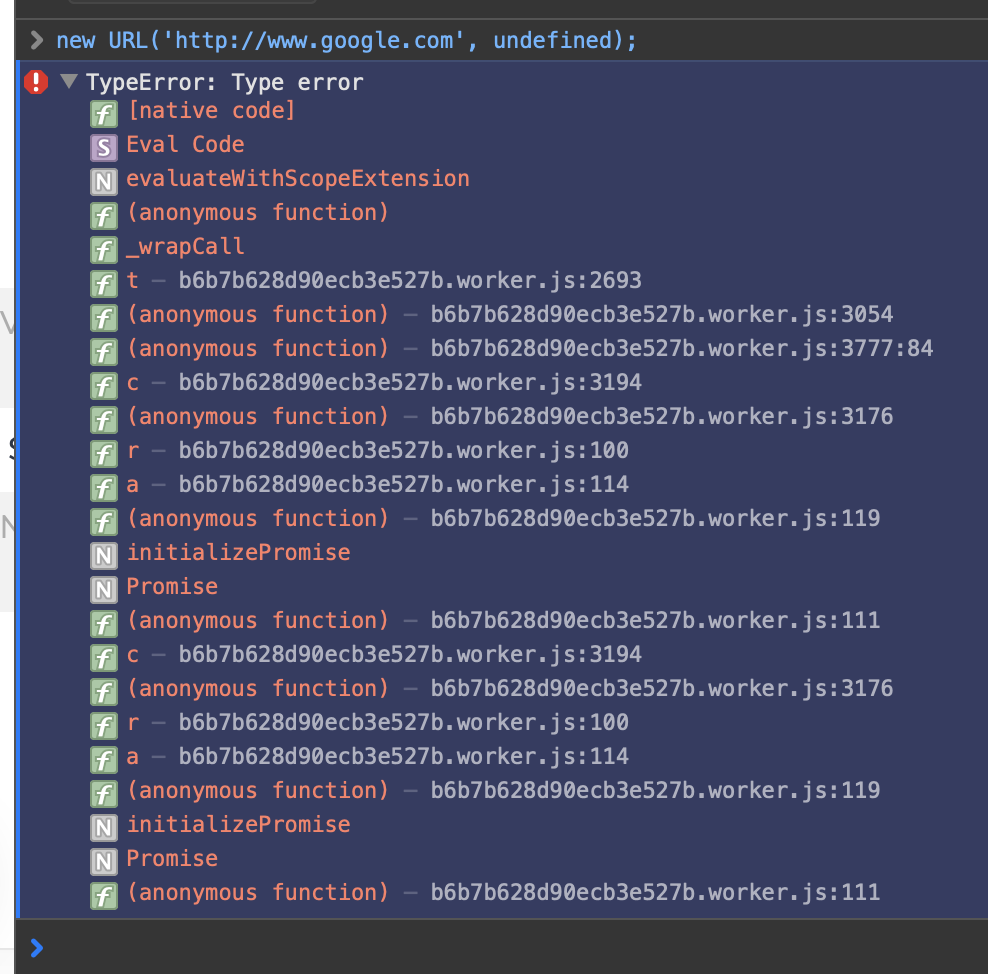Click the gray chevron before the new URL command
988x974 pixels.
tap(37, 40)
